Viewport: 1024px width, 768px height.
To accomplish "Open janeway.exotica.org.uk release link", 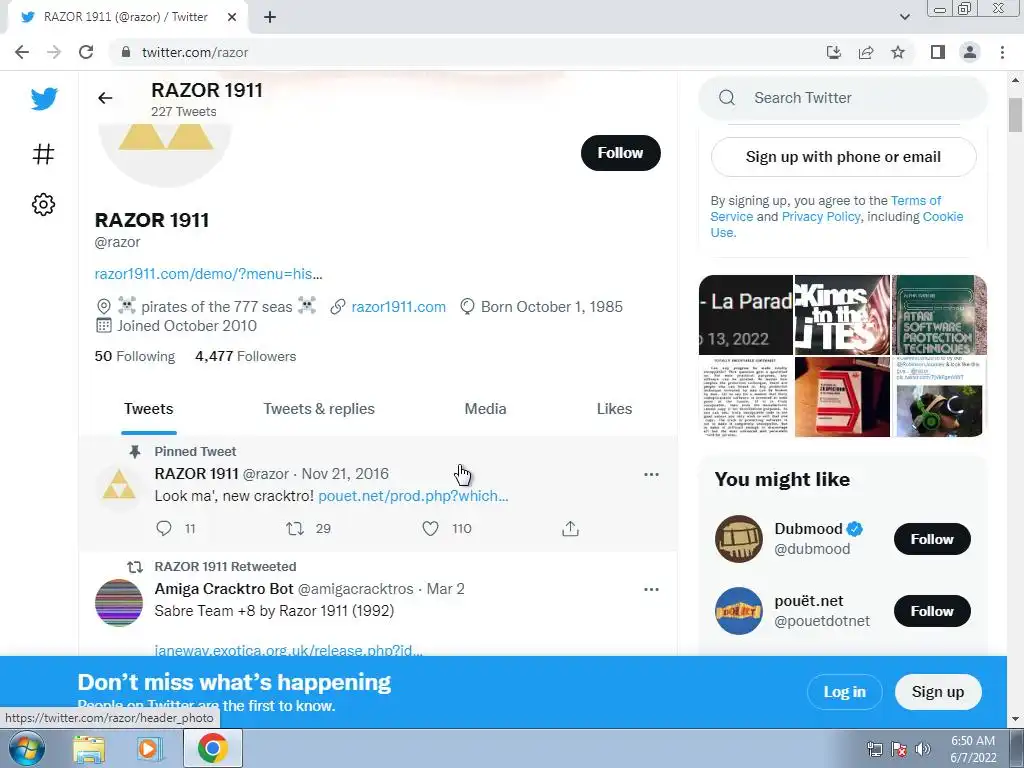I will pos(288,650).
